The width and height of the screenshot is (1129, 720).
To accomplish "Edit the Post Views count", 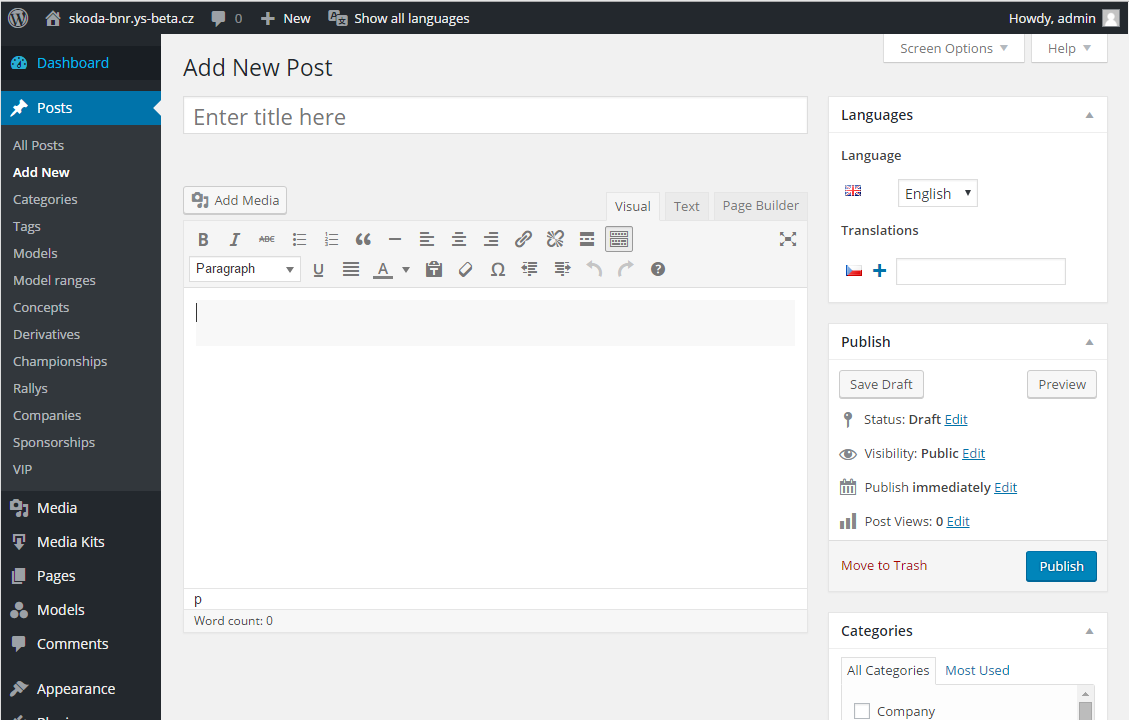I will pyautogui.click(x=958, y=521).
